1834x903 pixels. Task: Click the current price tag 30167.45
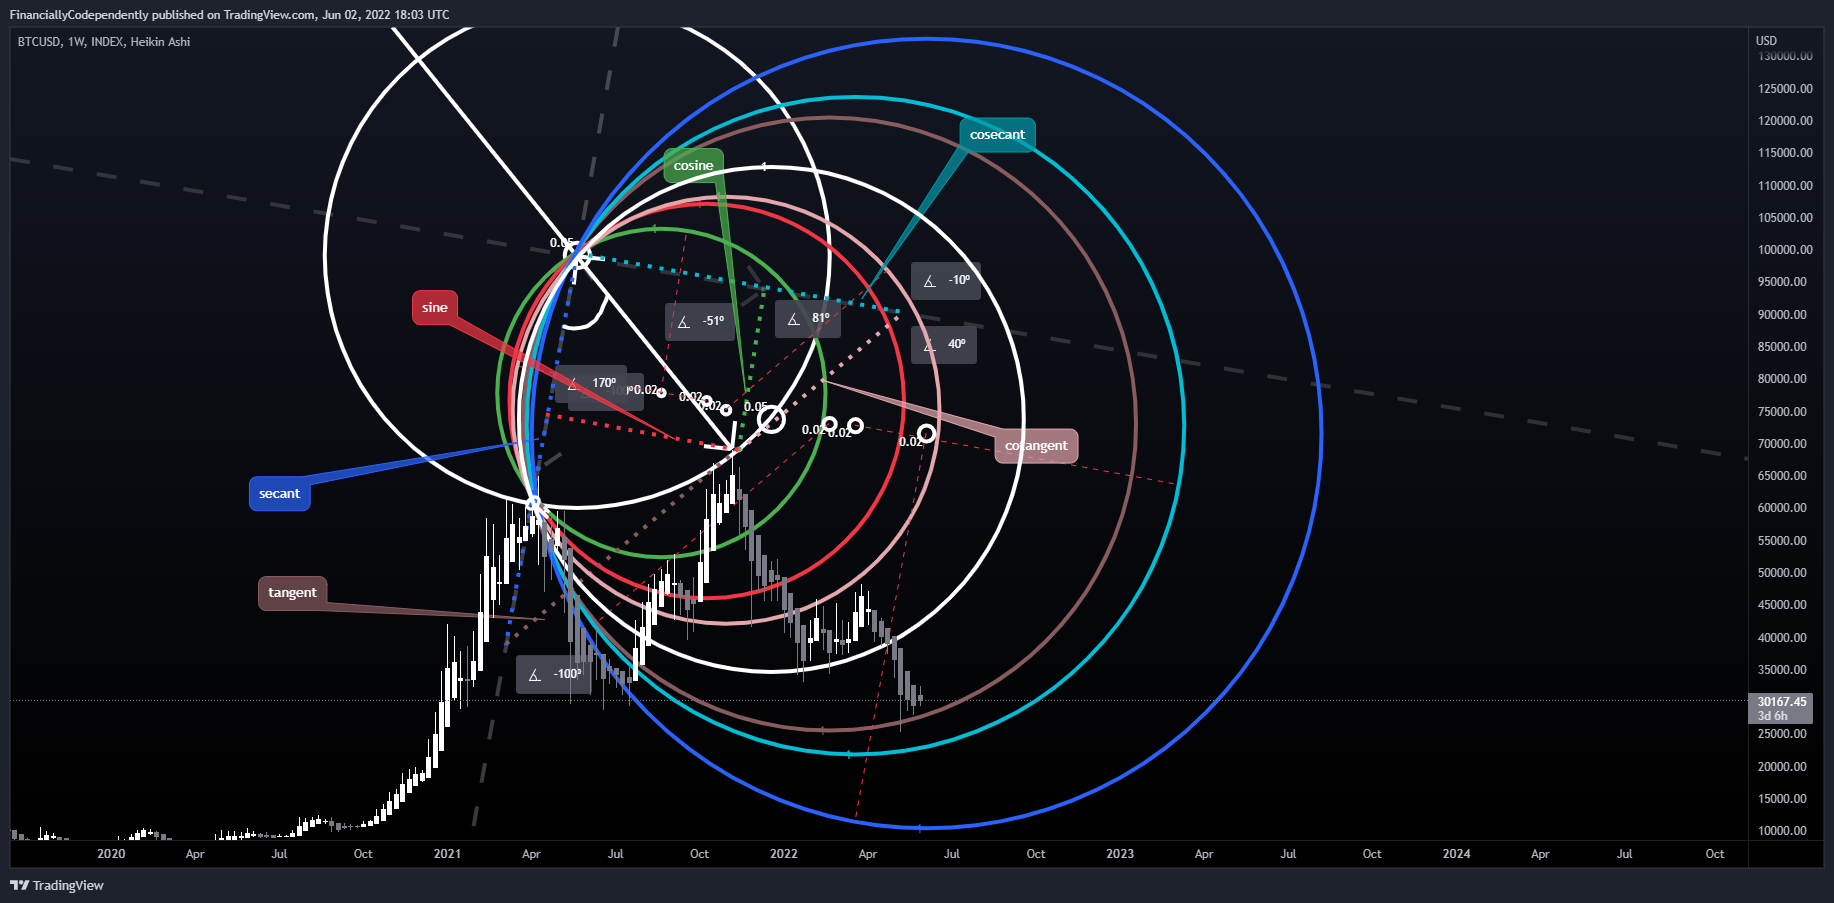pos(1782,702)
